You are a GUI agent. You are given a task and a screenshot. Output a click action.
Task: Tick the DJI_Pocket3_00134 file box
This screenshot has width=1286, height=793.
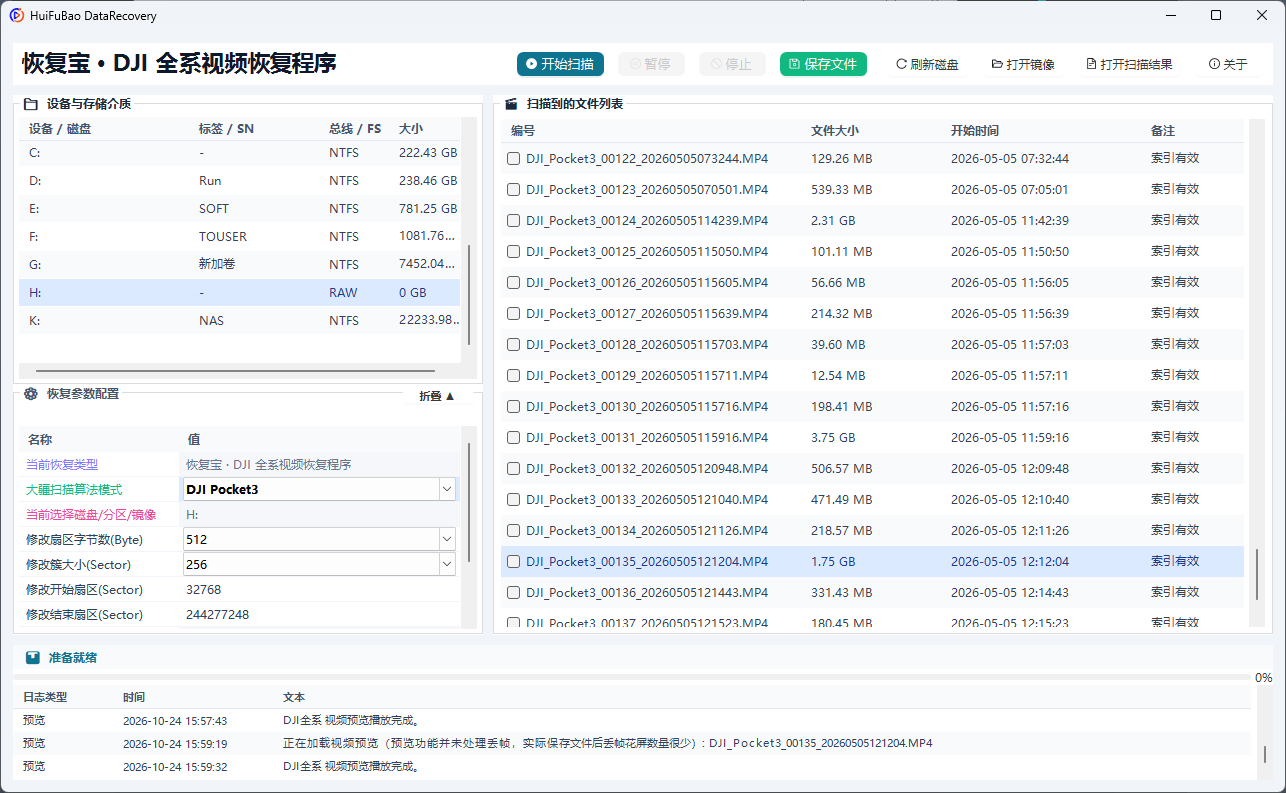click(513, 530)
